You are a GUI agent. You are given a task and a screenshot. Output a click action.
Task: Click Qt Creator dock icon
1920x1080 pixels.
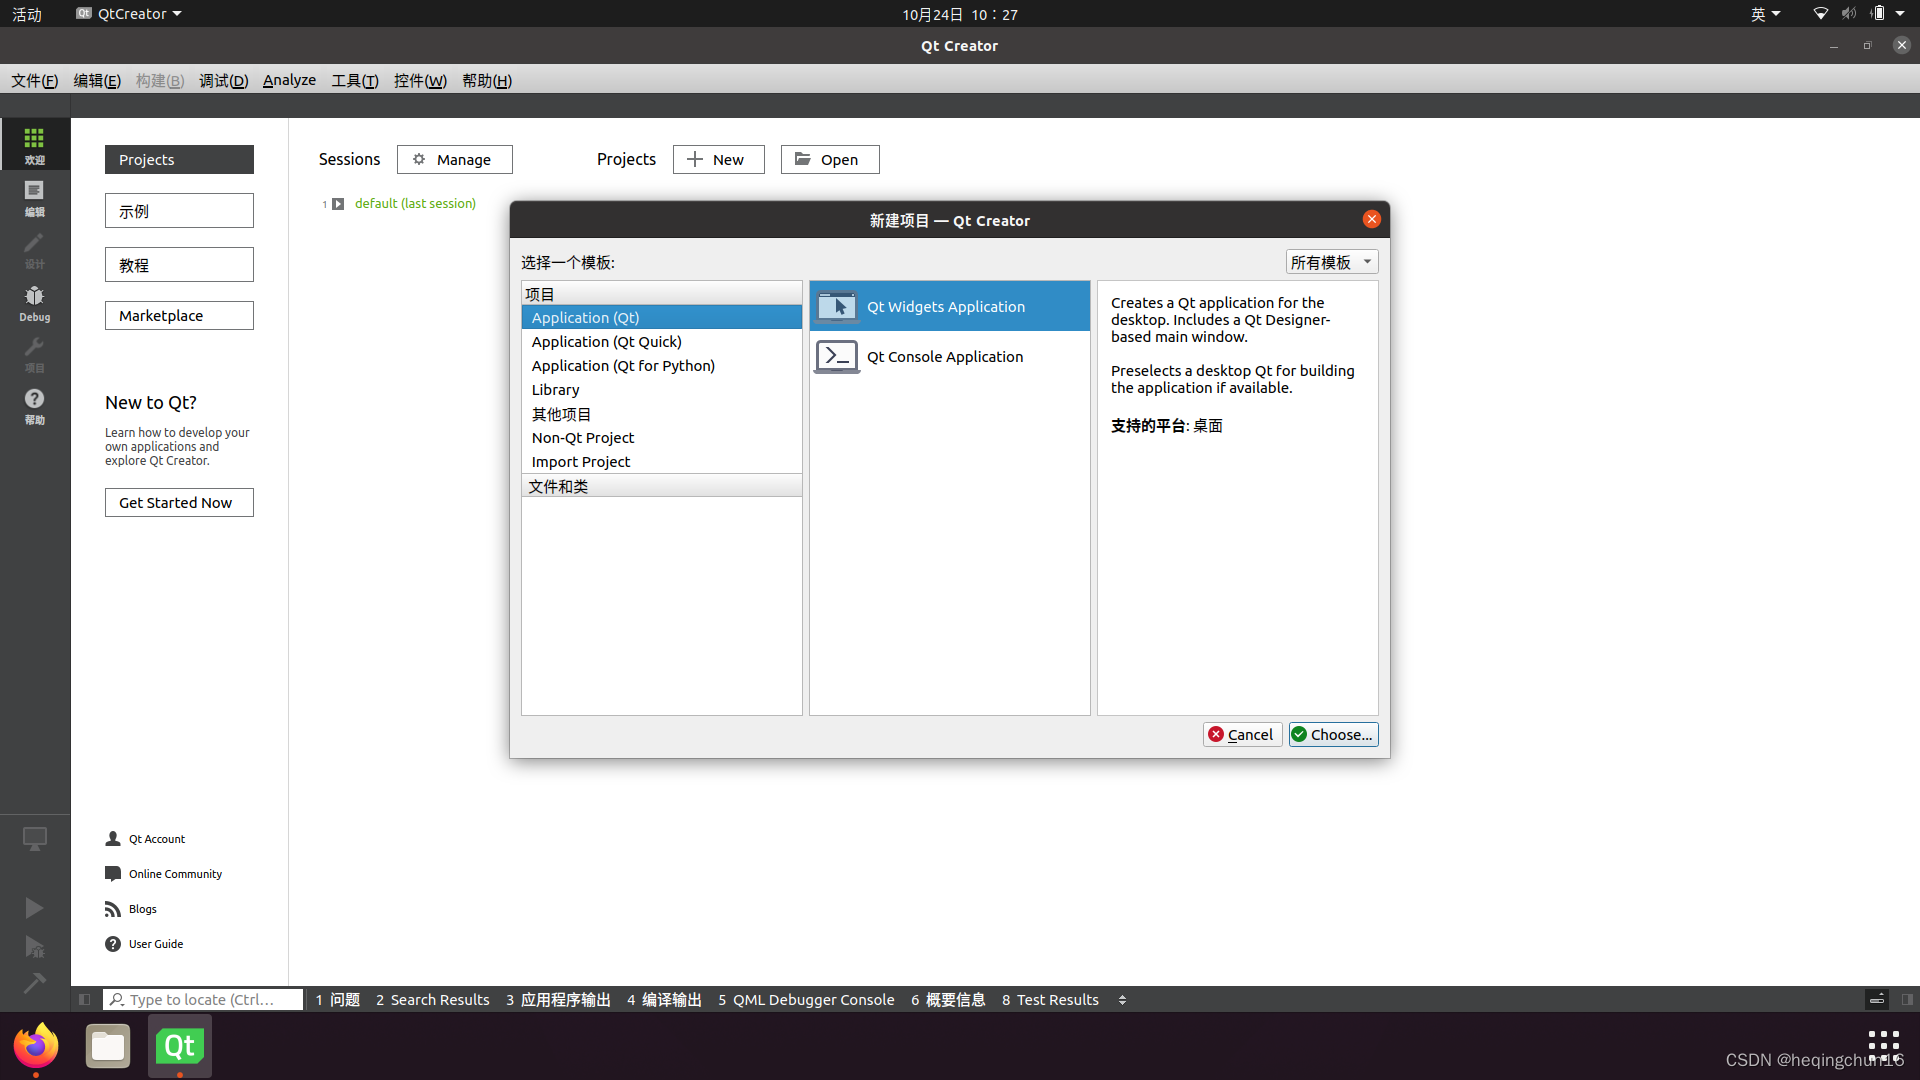180,1046
